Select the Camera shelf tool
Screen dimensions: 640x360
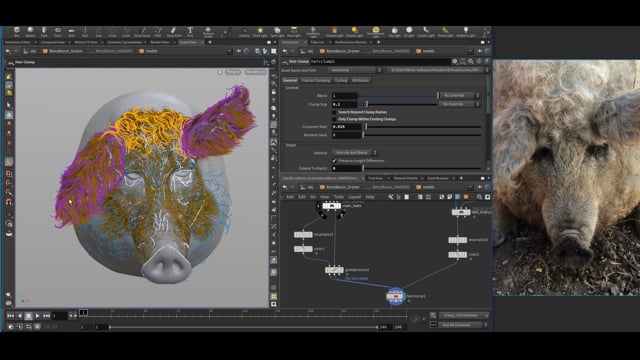tap(244, 32)
